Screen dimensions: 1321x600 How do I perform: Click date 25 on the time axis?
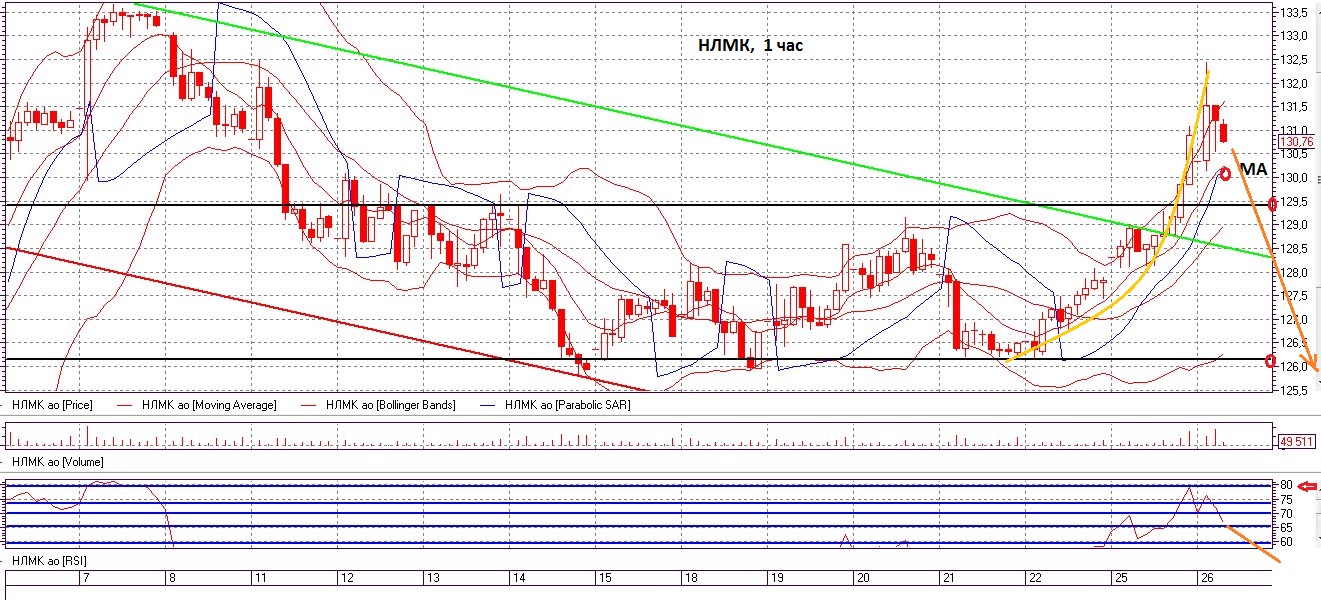click(x=1119, y=579)
